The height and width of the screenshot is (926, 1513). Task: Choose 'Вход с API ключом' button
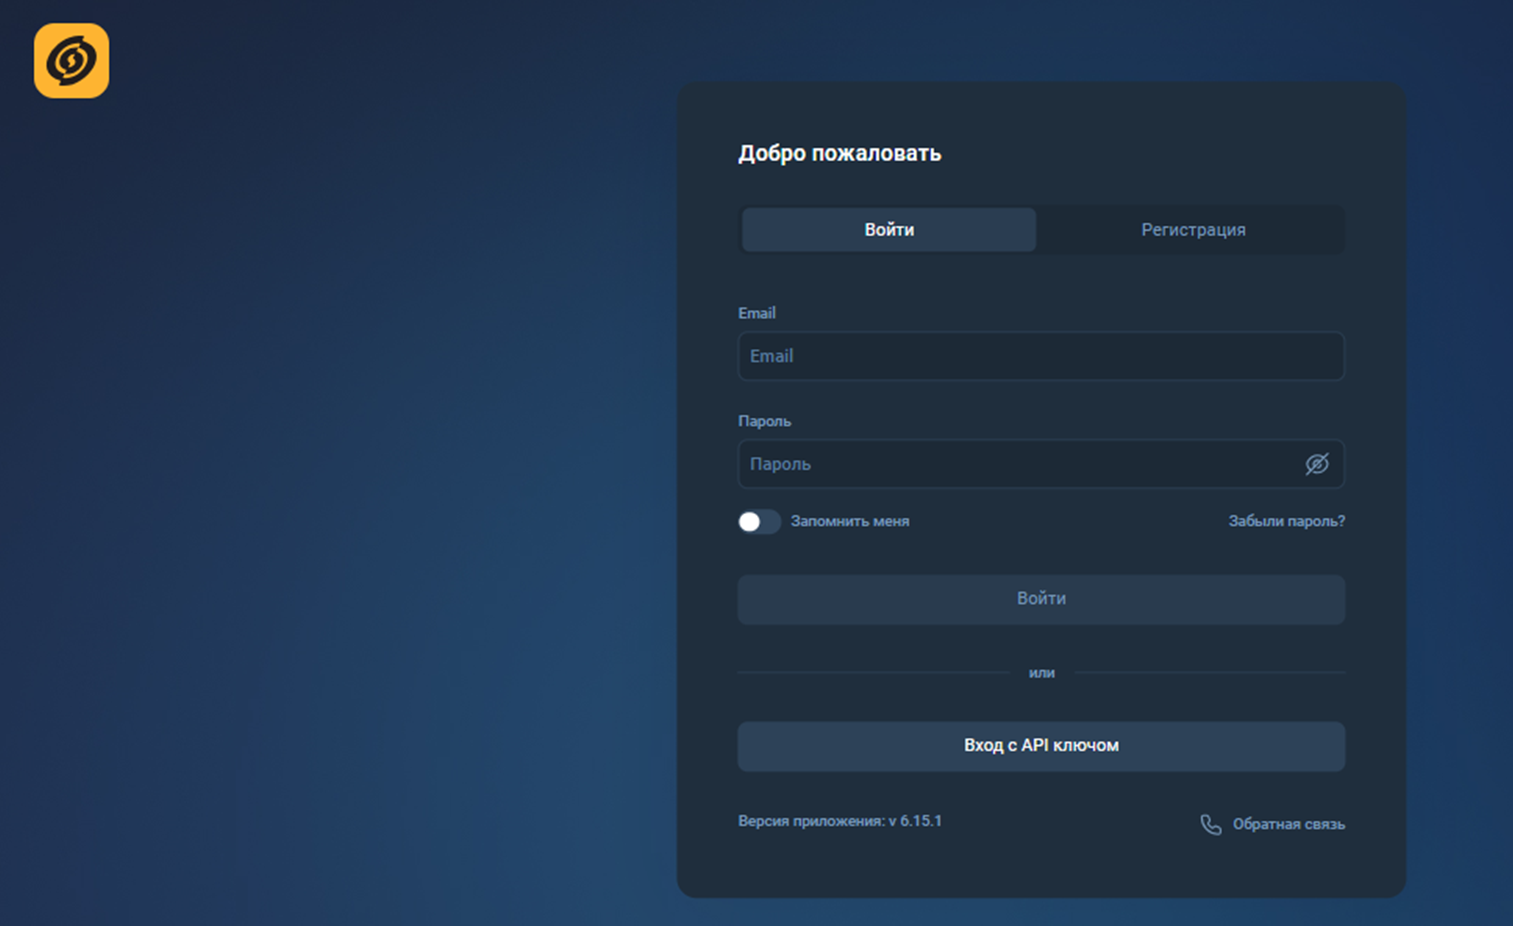pyautogui.click(x=1040, y=746)
